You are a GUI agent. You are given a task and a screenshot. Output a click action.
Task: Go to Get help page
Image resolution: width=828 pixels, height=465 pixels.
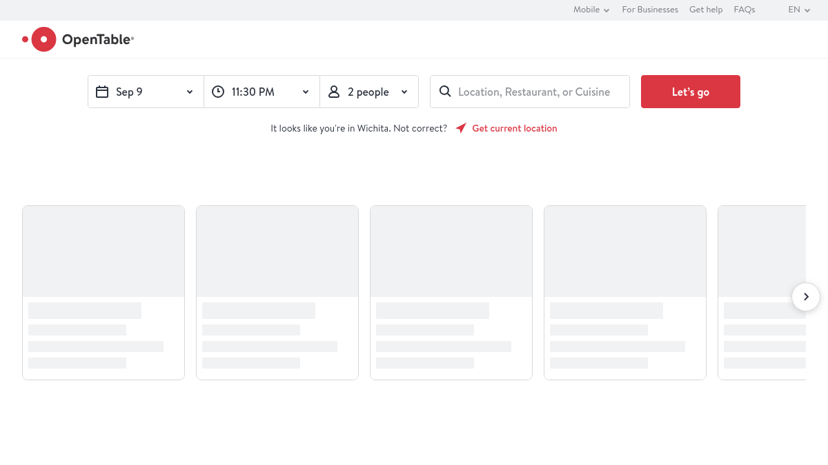[x=706, y=10]
